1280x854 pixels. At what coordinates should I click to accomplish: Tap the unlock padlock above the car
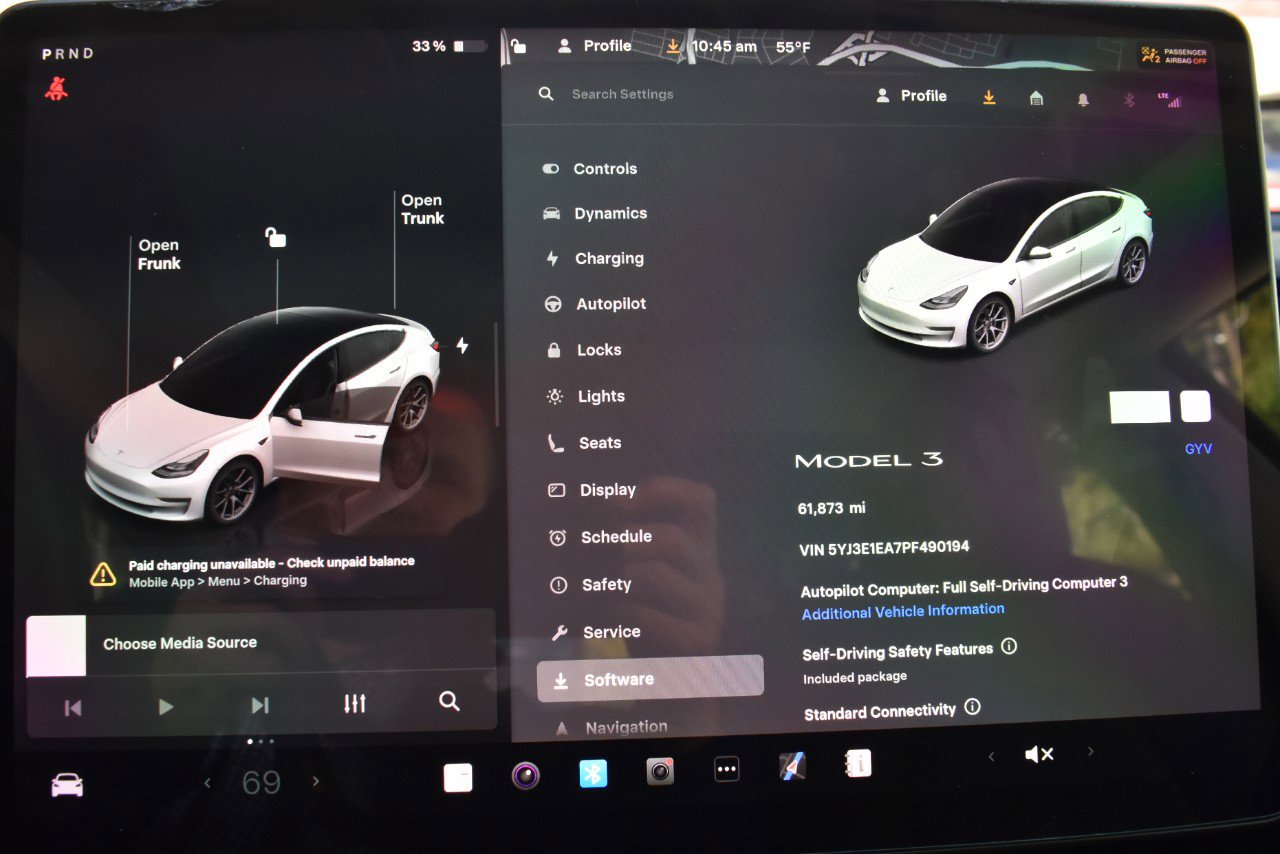tap(275, 237)
